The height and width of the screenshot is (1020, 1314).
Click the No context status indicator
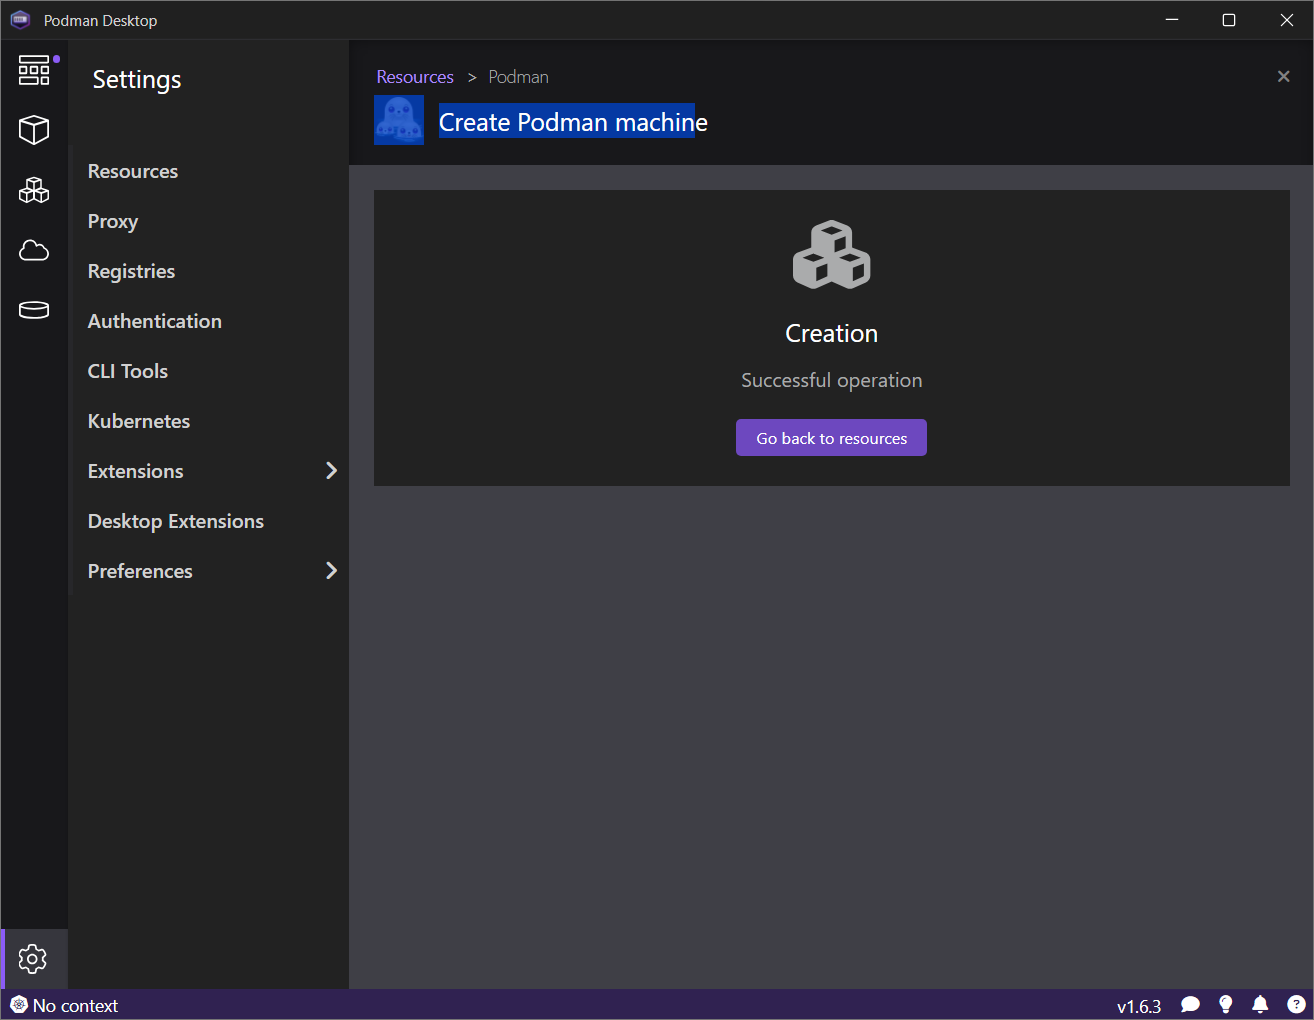point(65,1005)
